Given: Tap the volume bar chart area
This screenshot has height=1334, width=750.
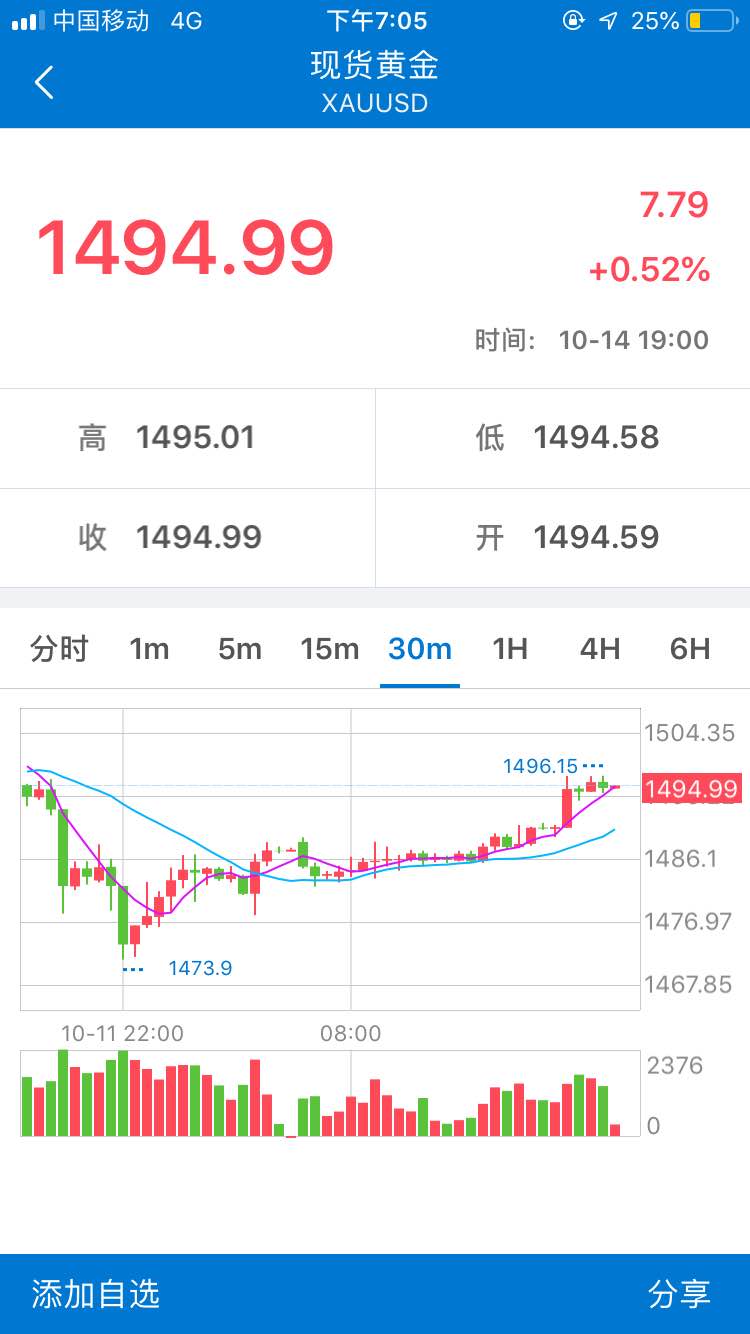Looking at the screenshot, I should [x=330, y=1093].
